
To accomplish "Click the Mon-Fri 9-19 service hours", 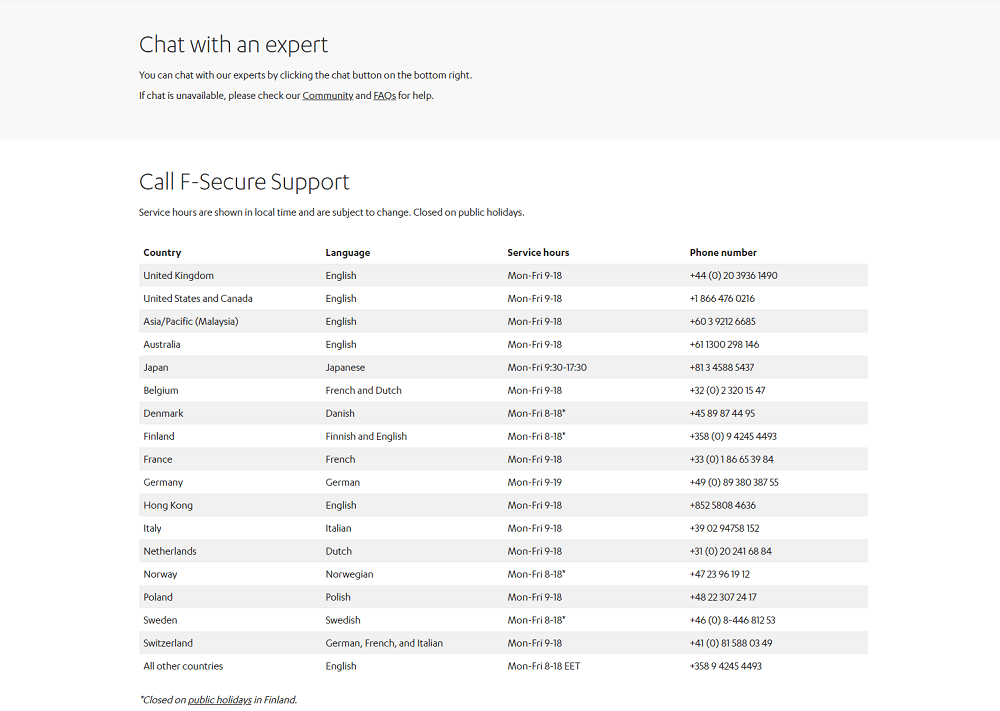I will point(534,482).
